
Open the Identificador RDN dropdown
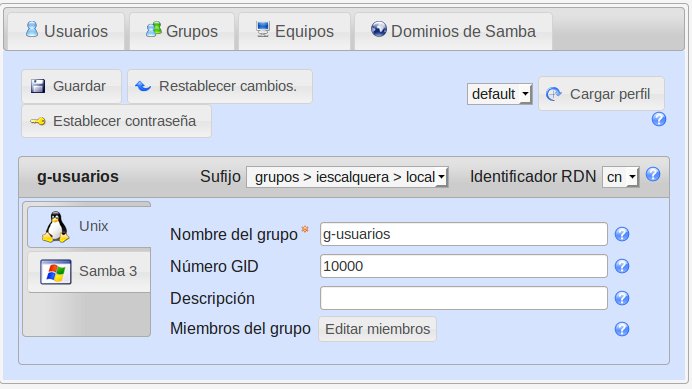point(621,177)
